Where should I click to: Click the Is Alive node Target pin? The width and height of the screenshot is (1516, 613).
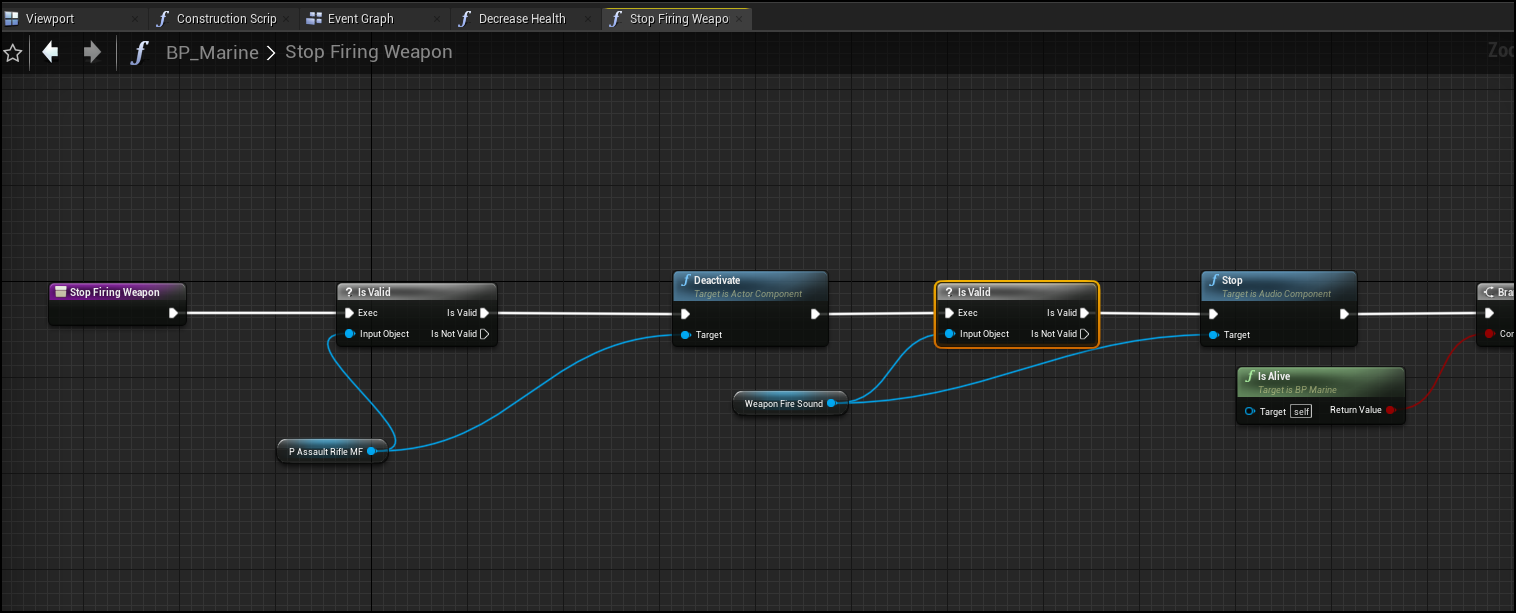coord(1250,411)
